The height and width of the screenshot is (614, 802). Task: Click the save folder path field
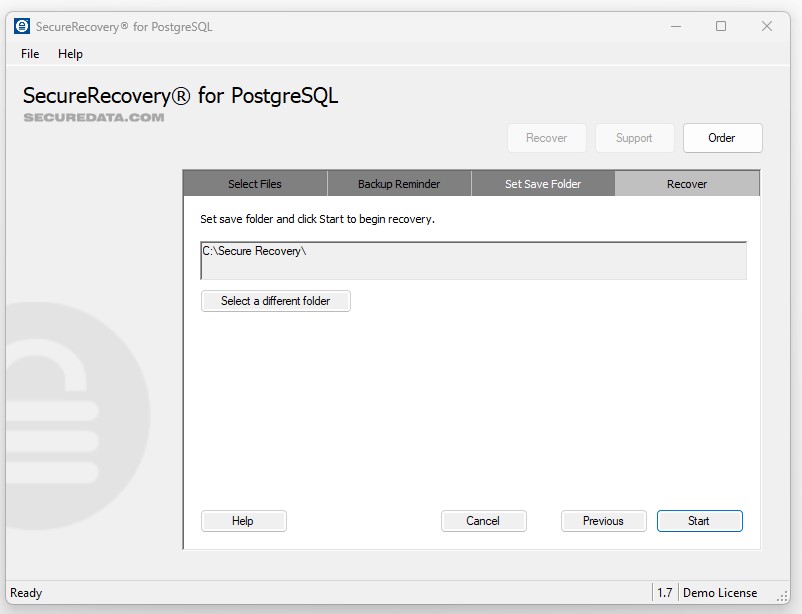(473, 260)
